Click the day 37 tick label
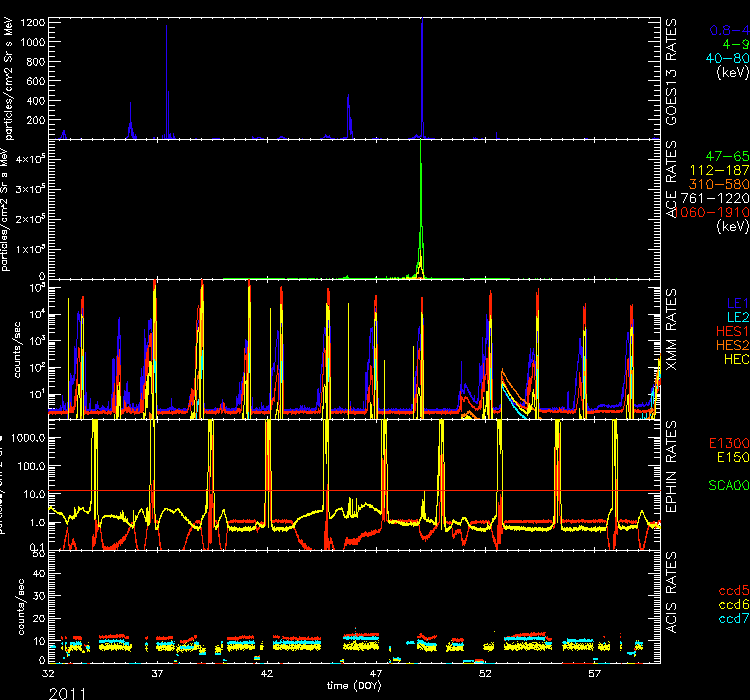The width and height of the screenshot is (750, 700). [x=157, y=674]
